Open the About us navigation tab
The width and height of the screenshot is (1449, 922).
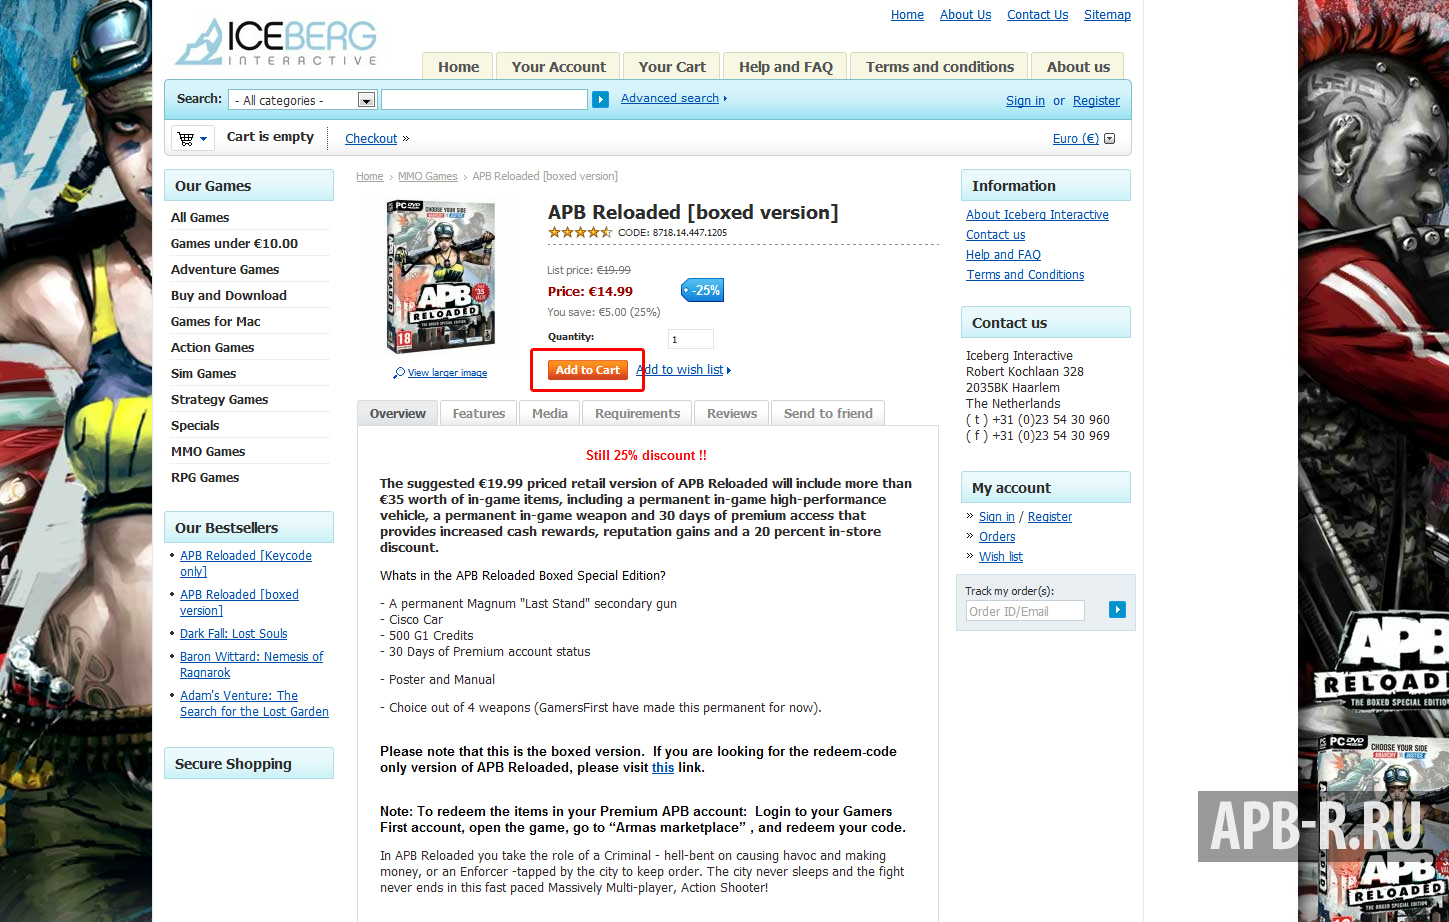pyautogui.click(x=1078, y=67)
